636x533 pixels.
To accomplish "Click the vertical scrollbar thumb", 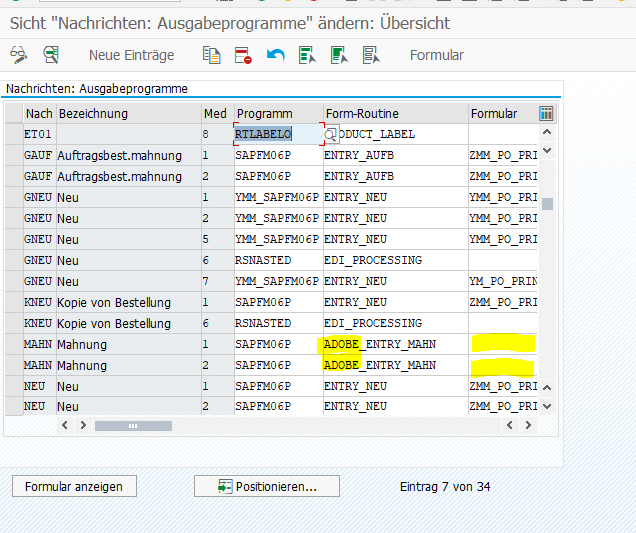I will 548,204.
